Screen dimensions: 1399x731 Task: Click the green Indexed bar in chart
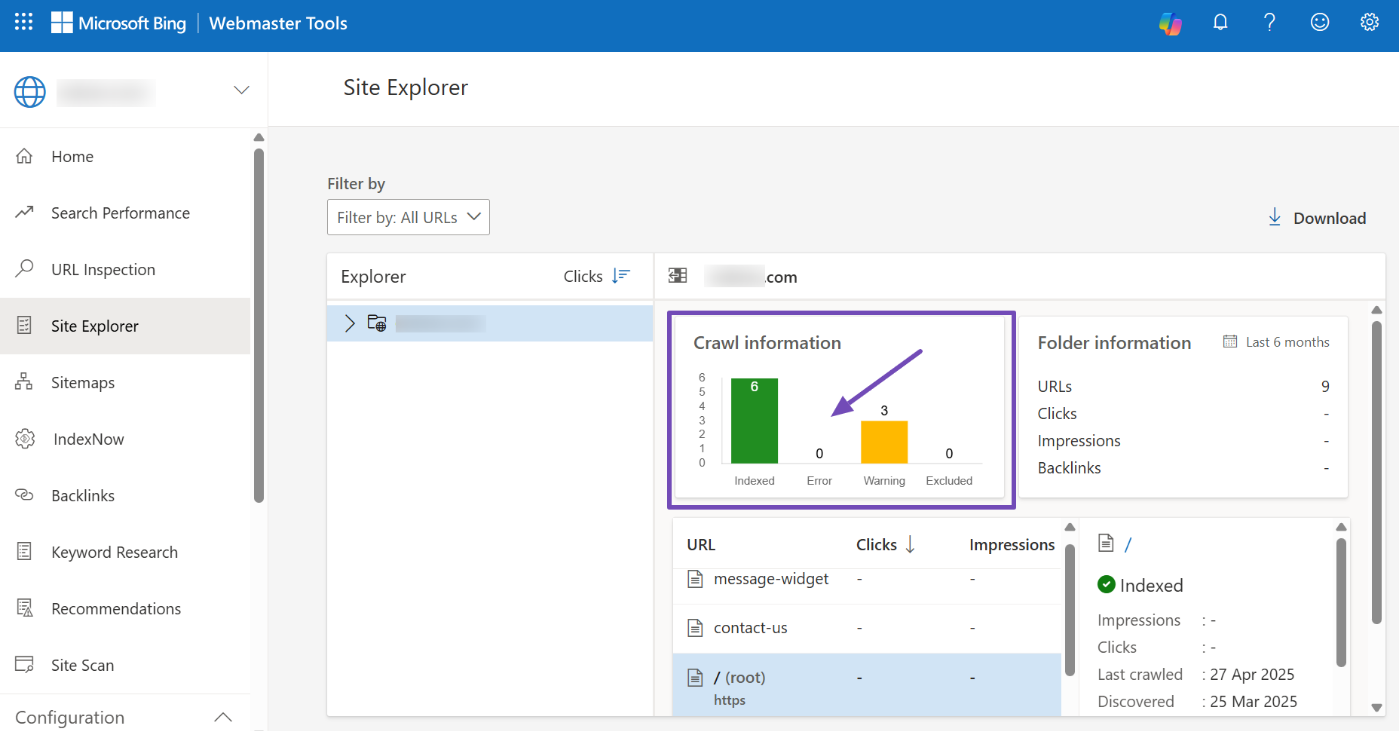click(754, 421)
